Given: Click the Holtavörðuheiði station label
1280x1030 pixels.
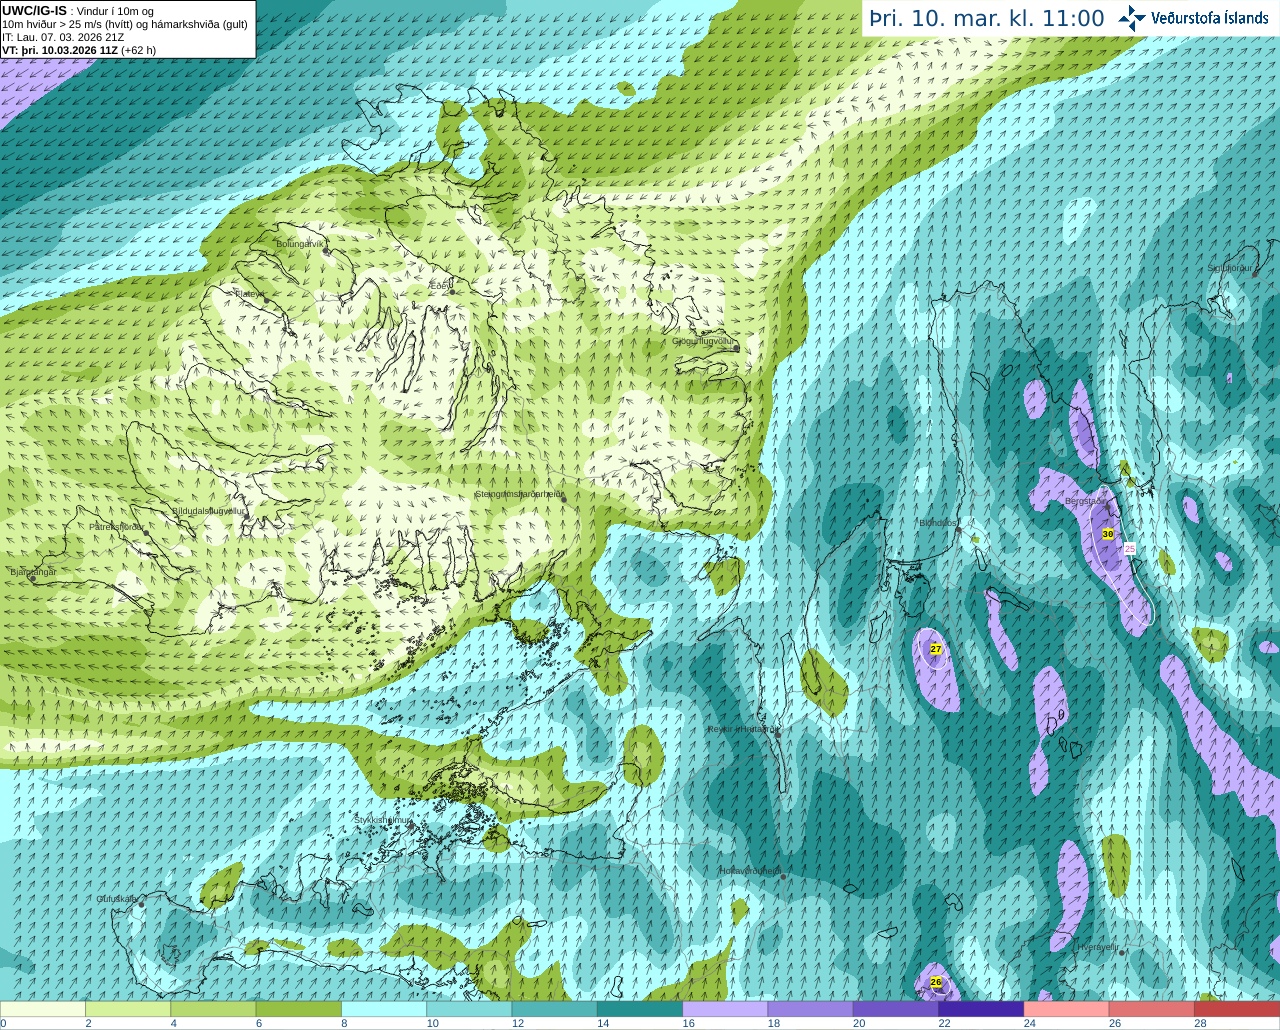Looking at the screenshot, I should point(750,871).
